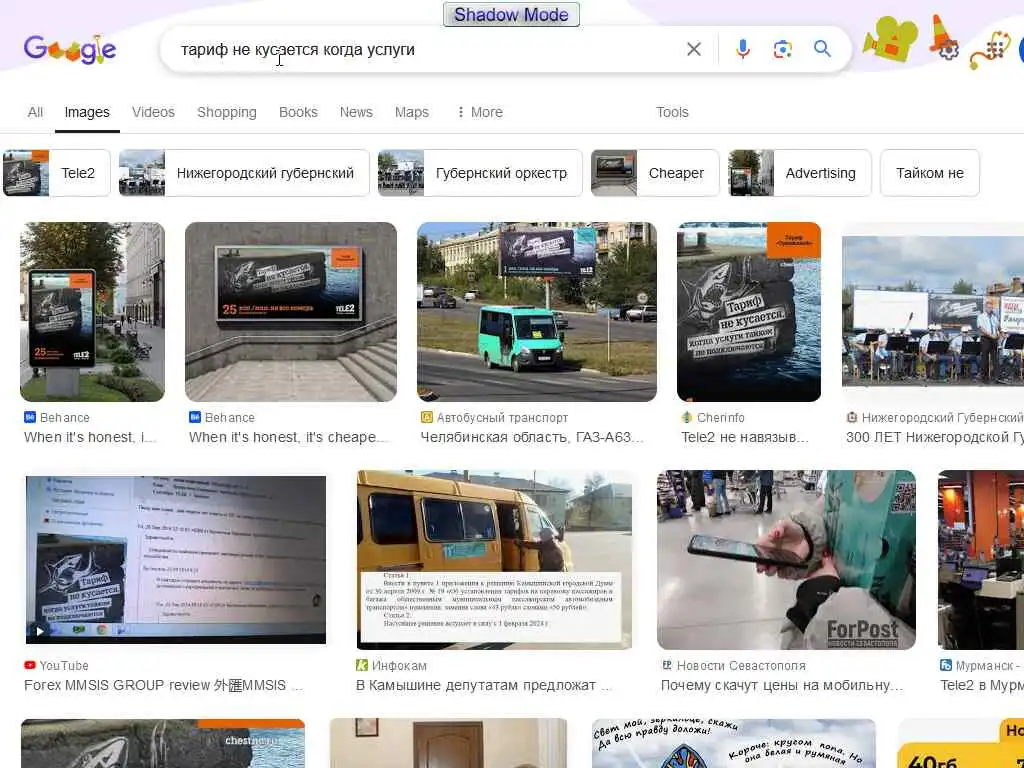This screenshot has width=1024, height=768.
Task: Open 'В Камышине депутатам предложат' link
Action: [483, 686]
